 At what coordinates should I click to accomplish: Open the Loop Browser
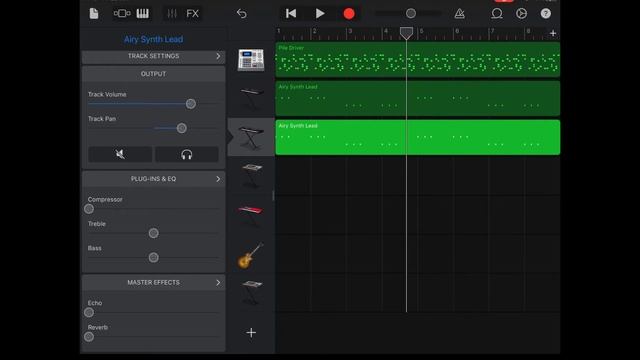pos(497,13)
